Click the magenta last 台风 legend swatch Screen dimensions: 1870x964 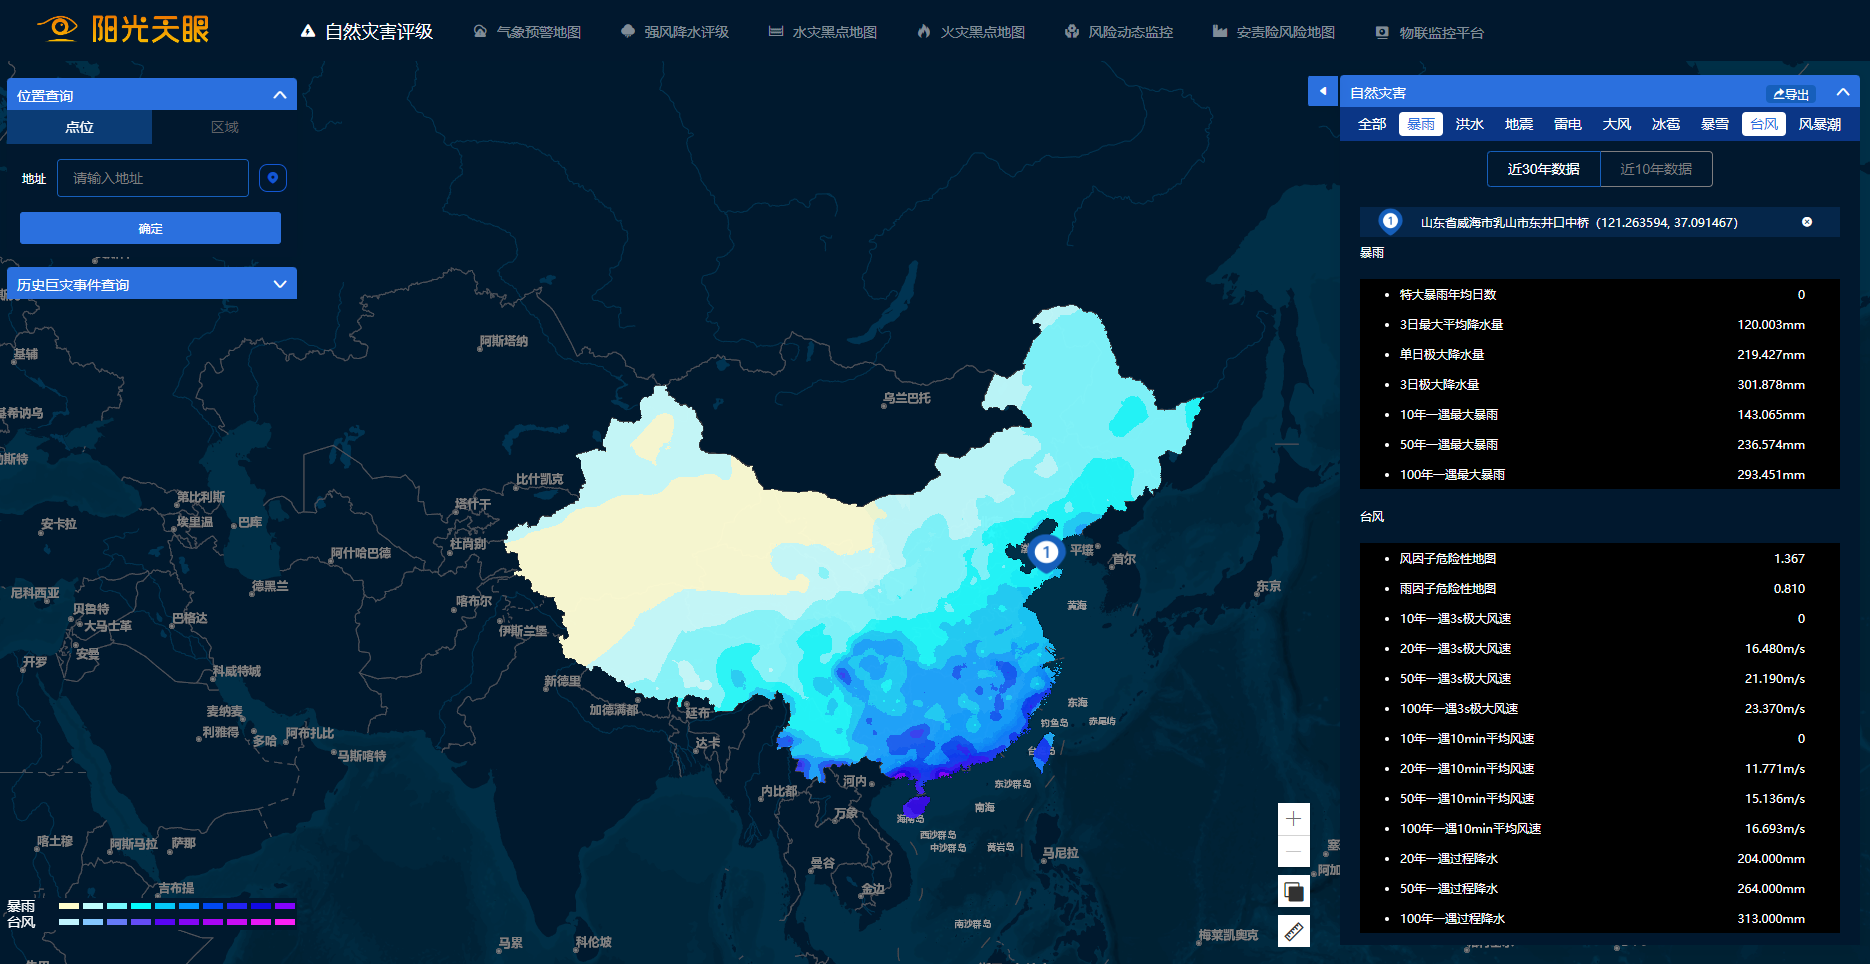click(x=285, y=922)
